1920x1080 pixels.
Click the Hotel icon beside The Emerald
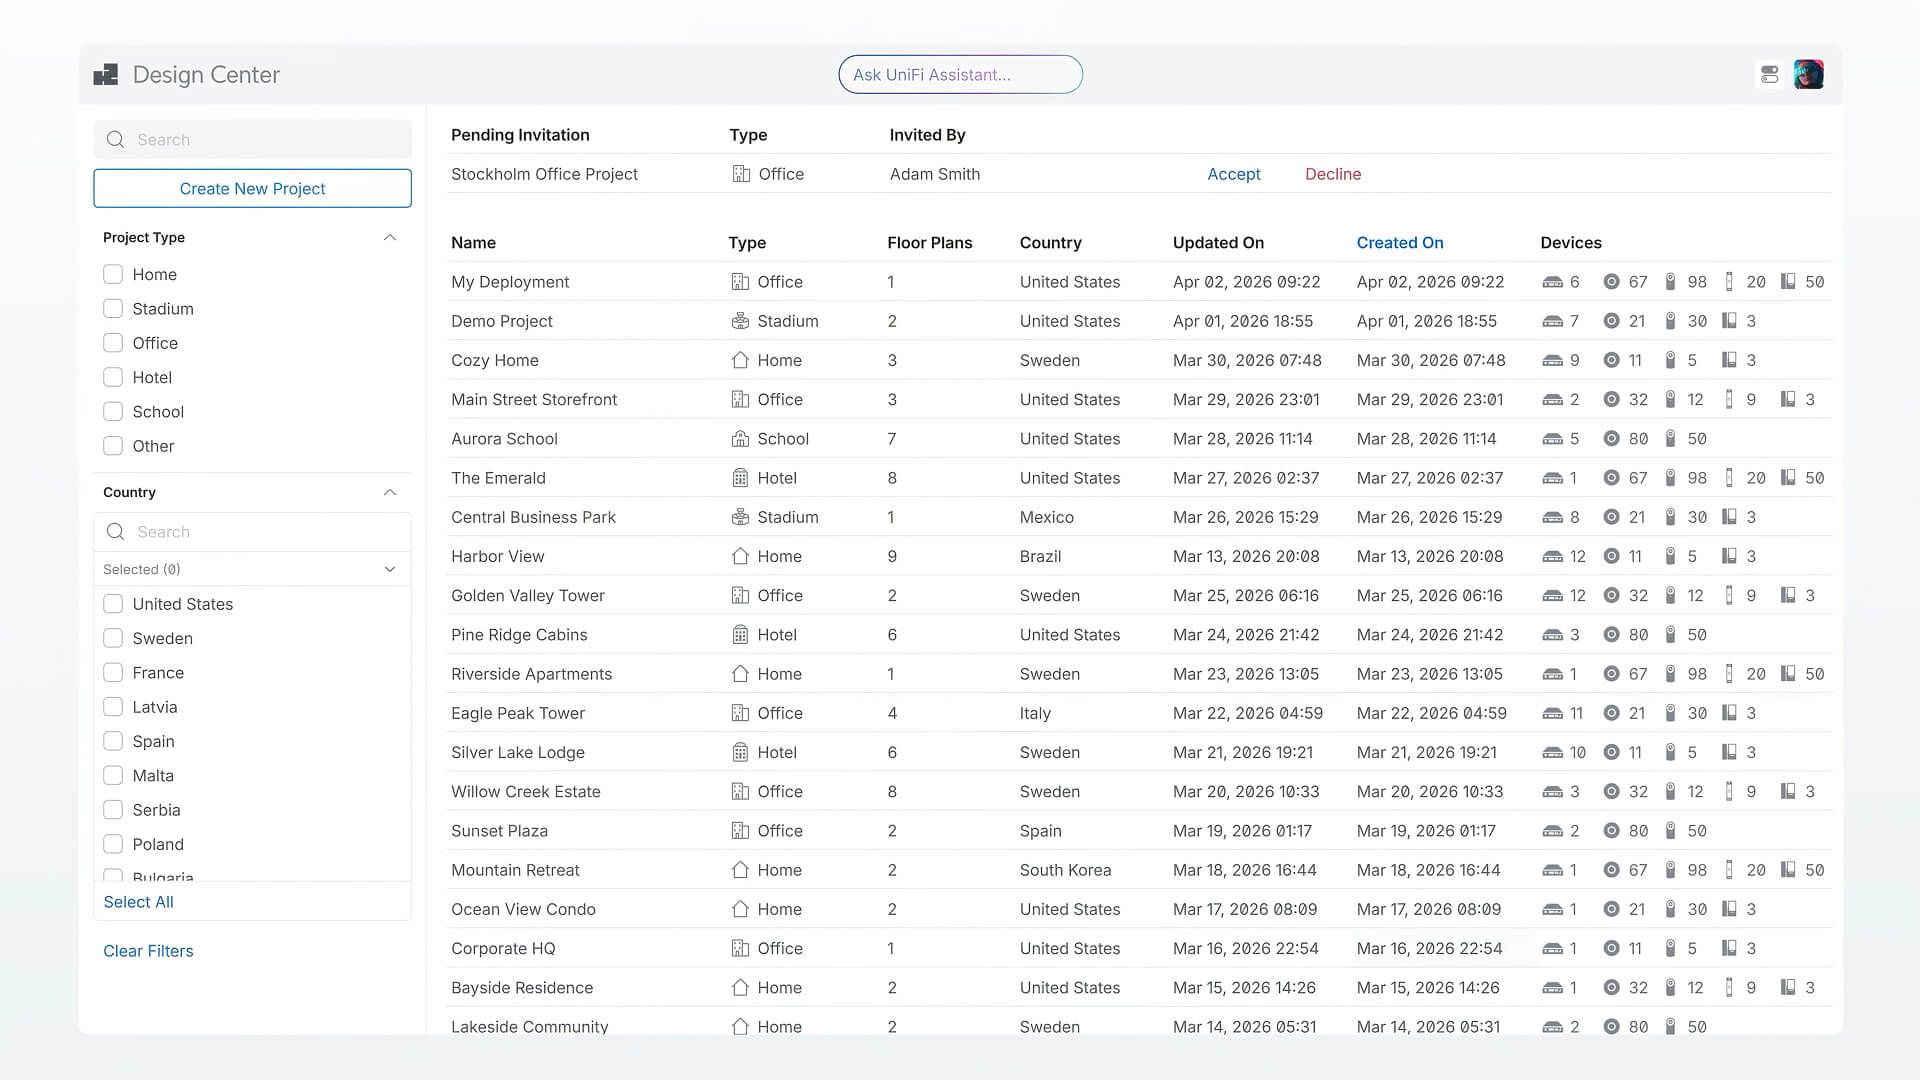pyautogui.click(x=740, y=478)
